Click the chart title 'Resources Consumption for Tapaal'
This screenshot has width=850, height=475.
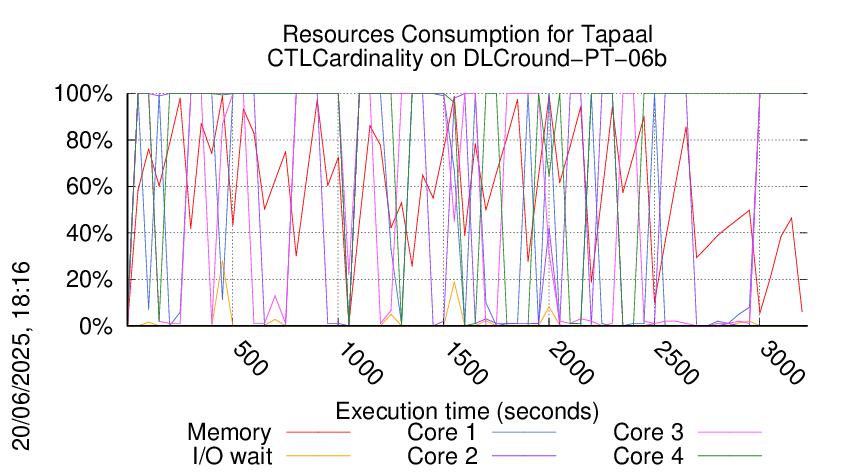click(x=467, y=34)
